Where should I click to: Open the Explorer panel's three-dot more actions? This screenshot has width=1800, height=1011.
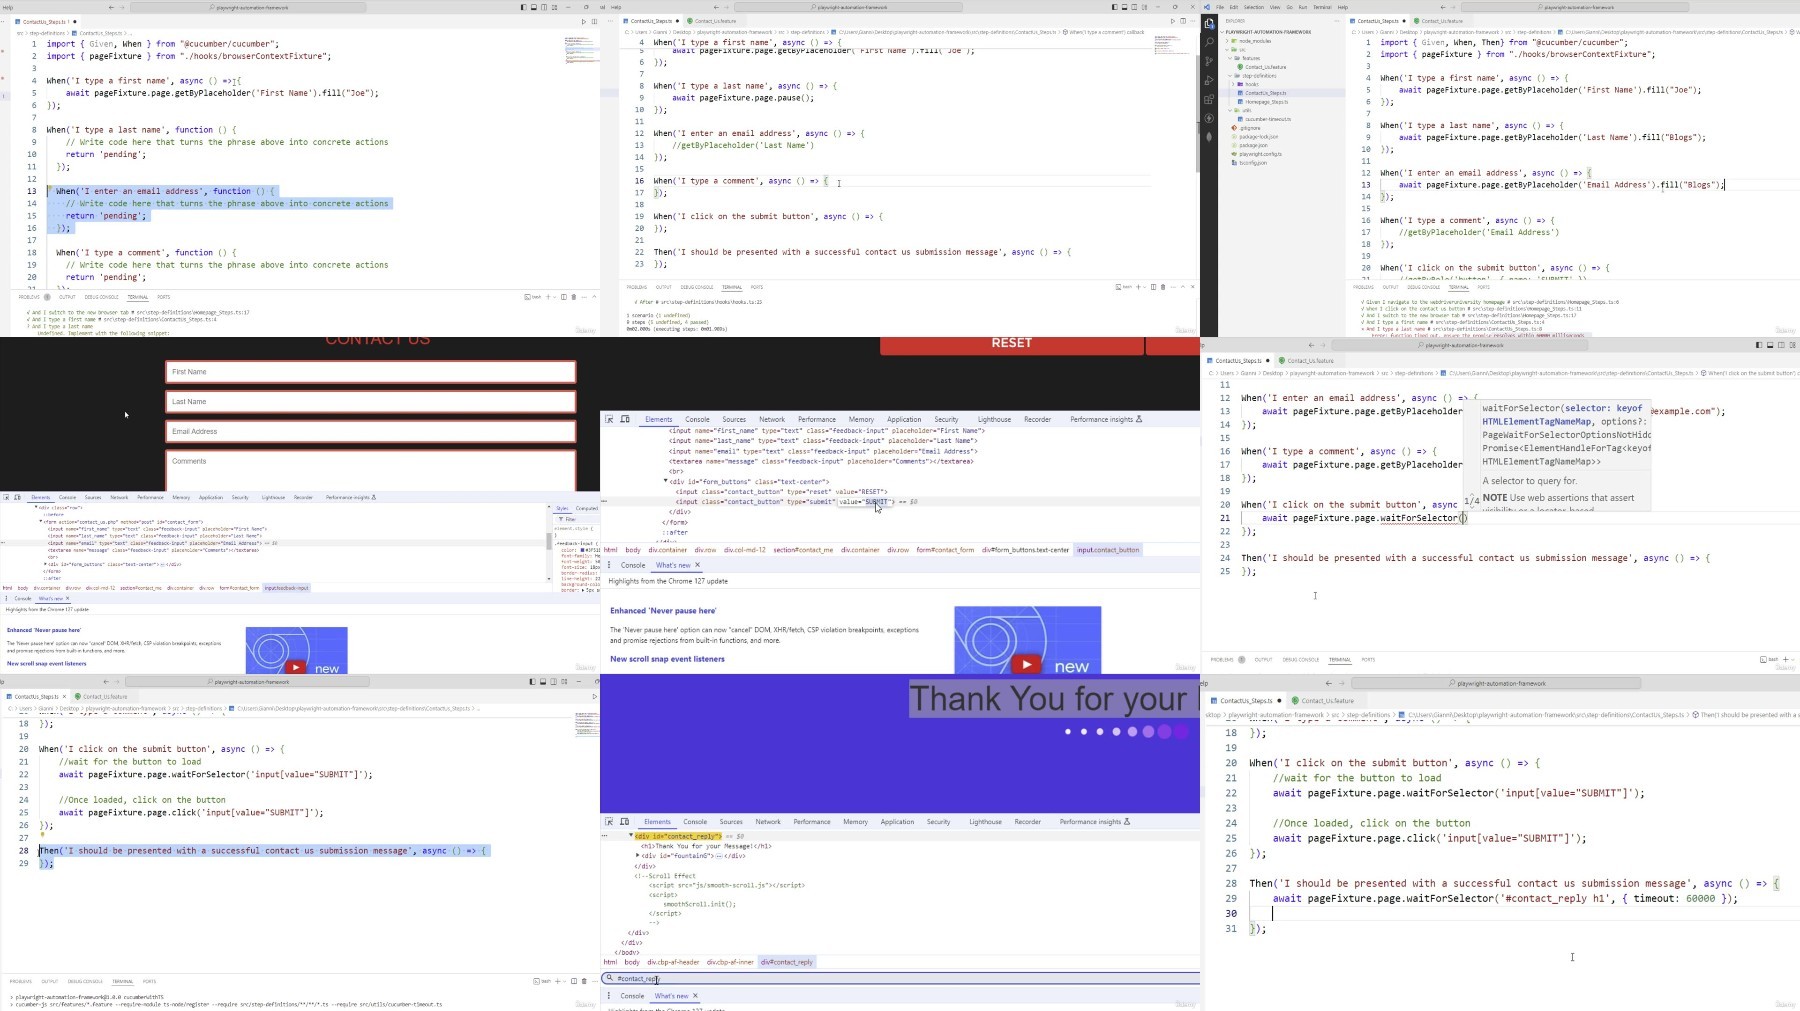1337,21
